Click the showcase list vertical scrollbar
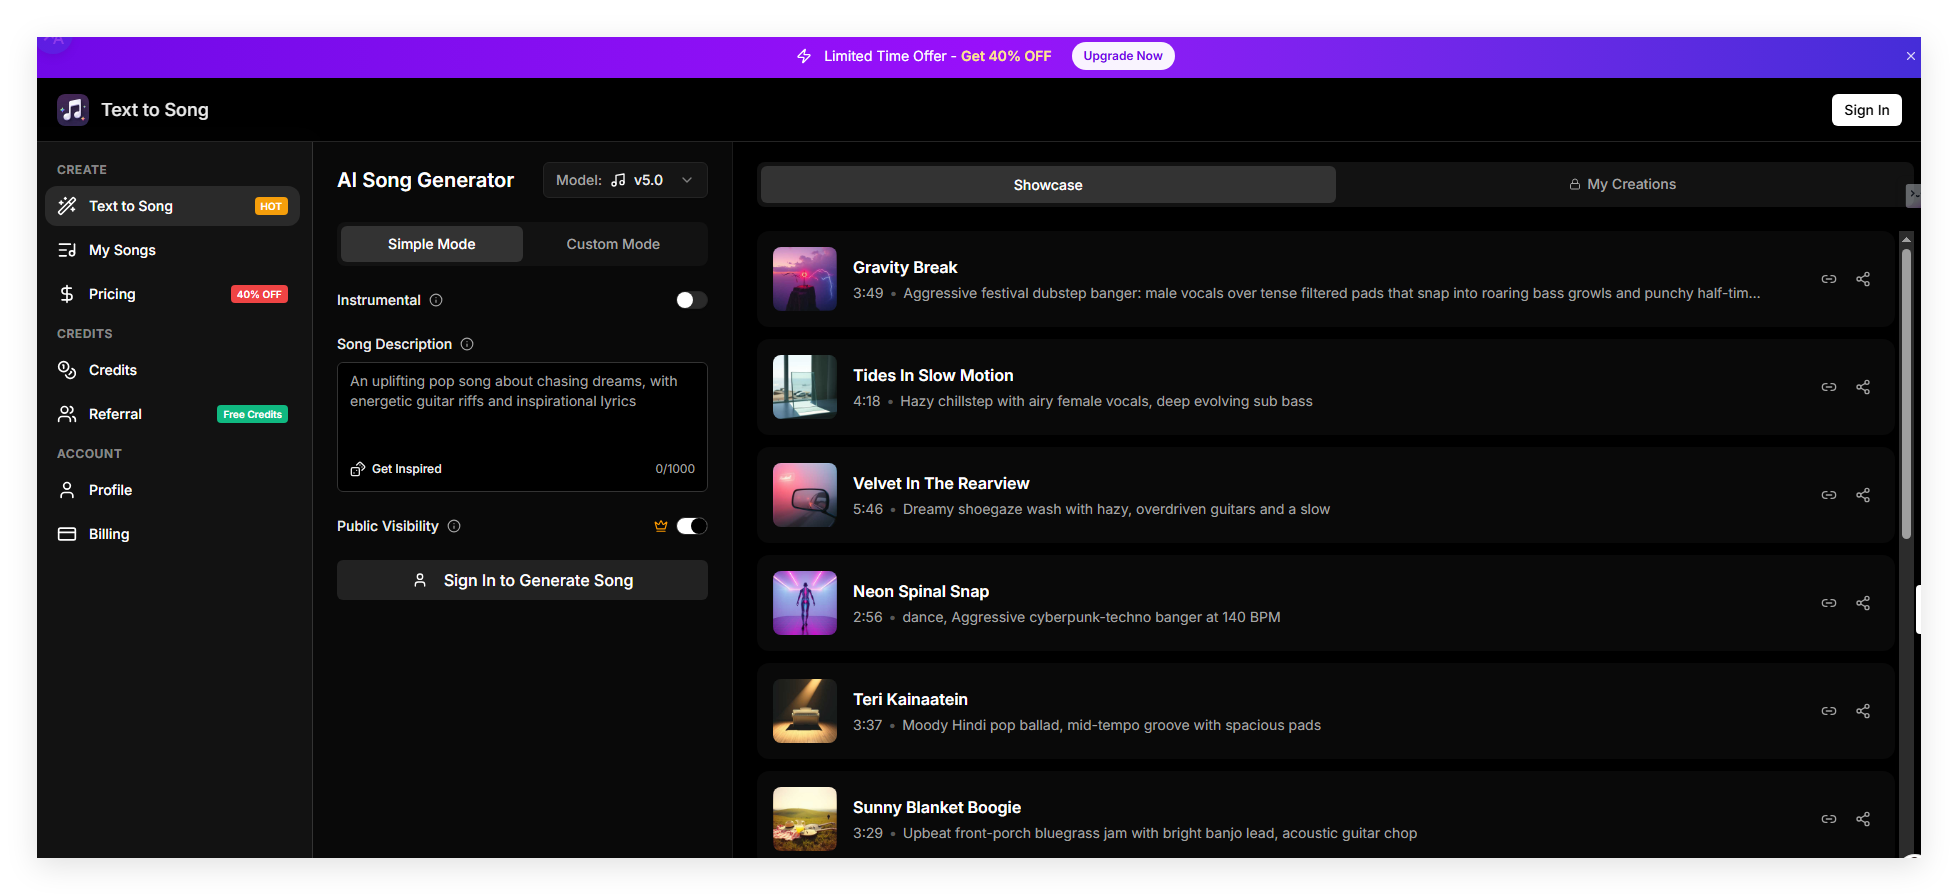Image resolution: width=1958 pixels, height=895 pixels. [1906, 400]
